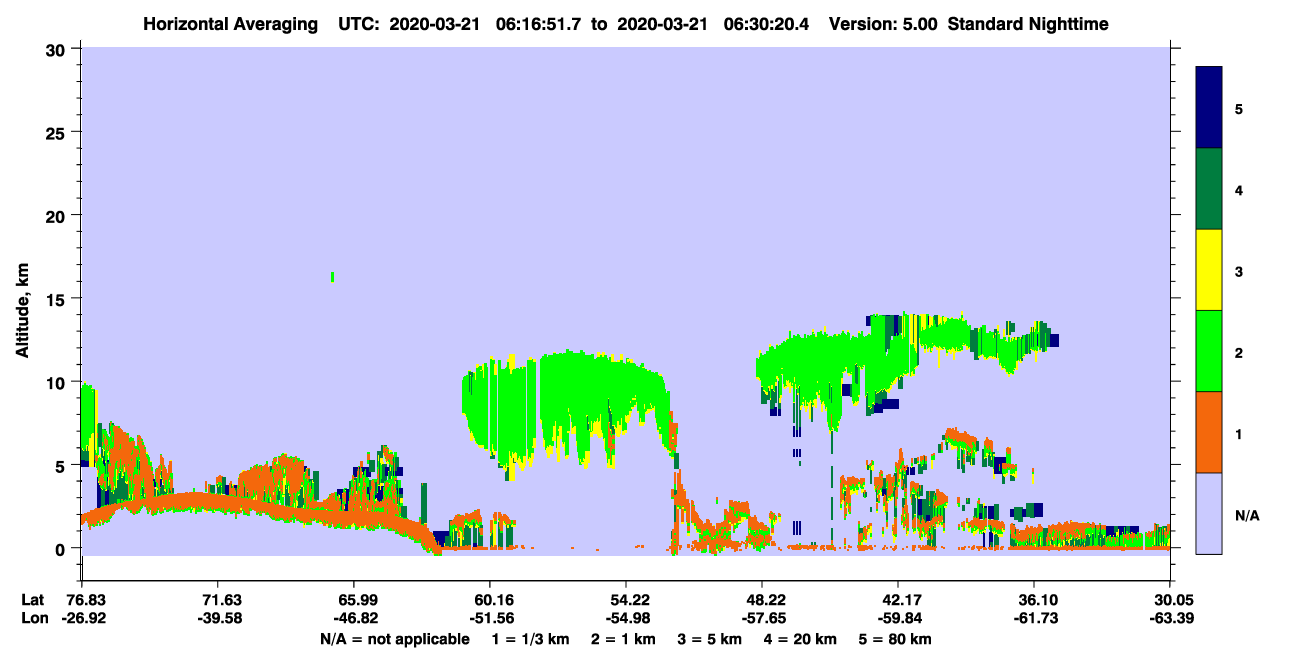1300x667 pixels.
Task: Click the y-axis tick label 15
Action: (x=58, y=299)
